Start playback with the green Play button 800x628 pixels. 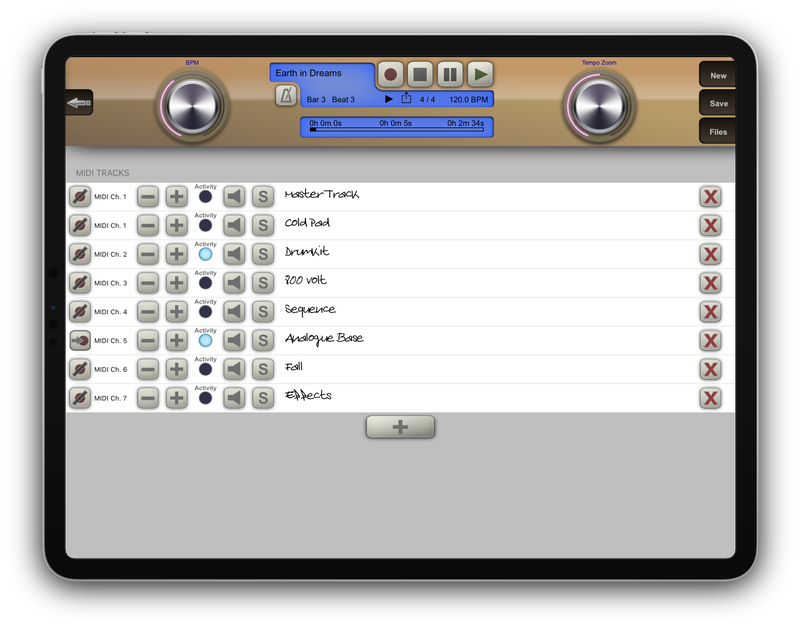[x=481, y=74]
